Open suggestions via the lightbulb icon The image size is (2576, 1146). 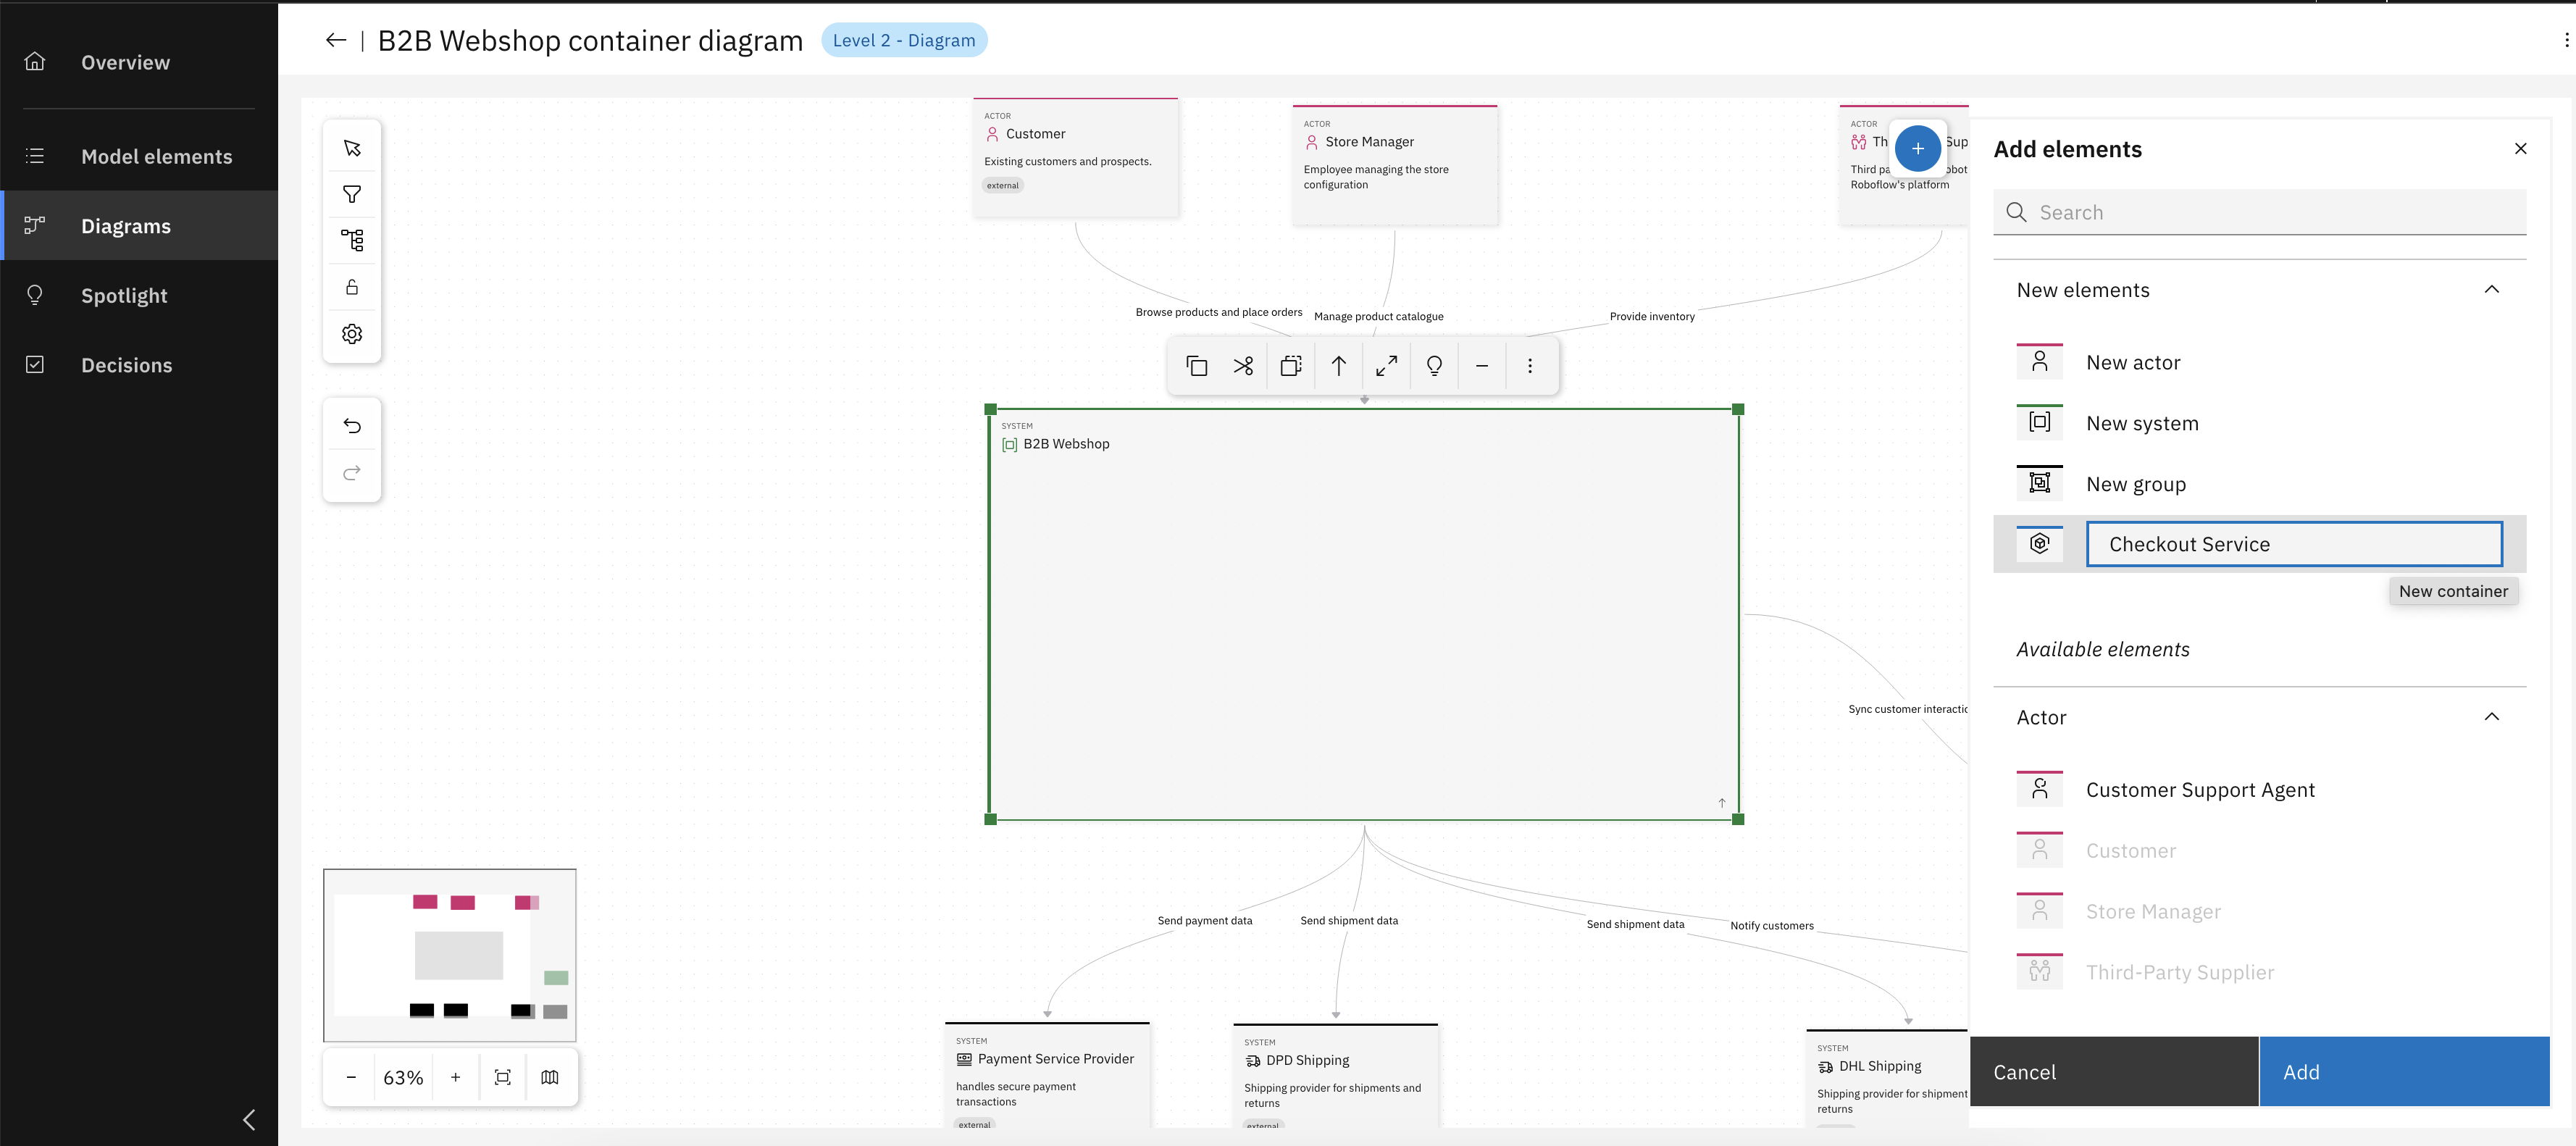click(1435, 365)
